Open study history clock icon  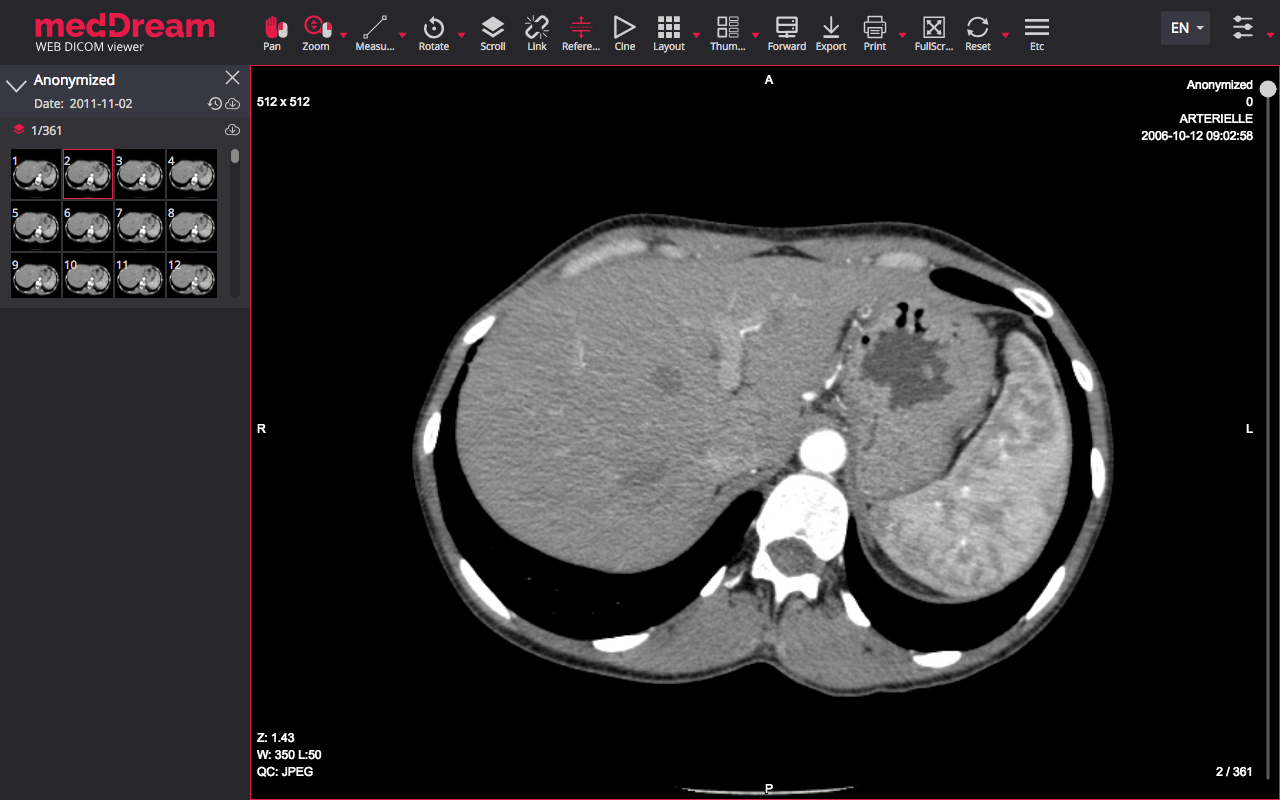214,104
